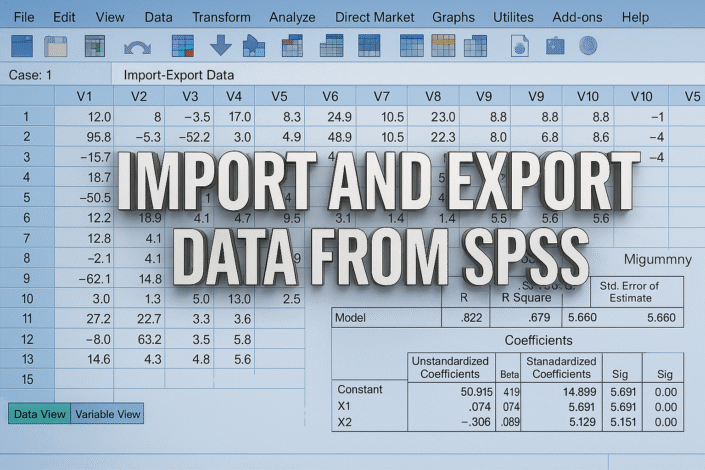The width and height of the screenshot is (705, 470).
Task: Click the round globe icon in toolbar
Action: [588, 45]
